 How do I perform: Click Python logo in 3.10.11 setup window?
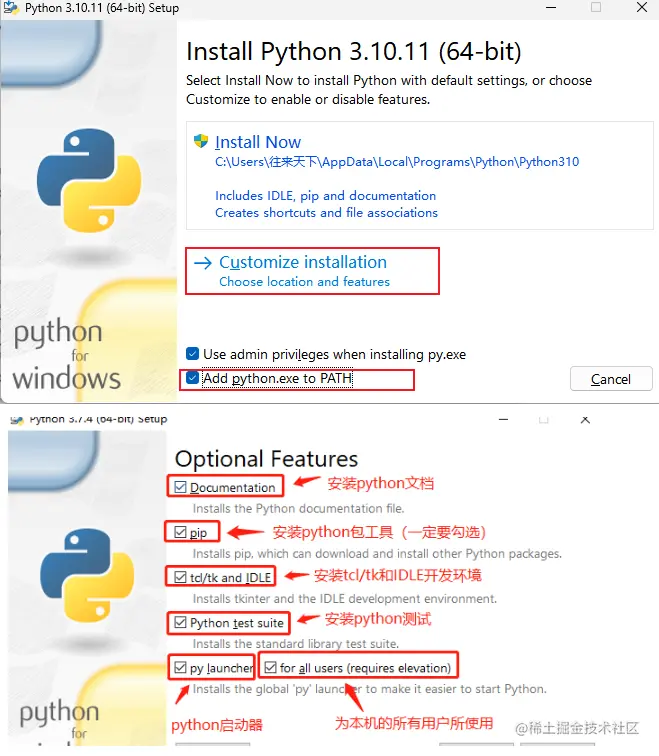(x=89, y=180)
